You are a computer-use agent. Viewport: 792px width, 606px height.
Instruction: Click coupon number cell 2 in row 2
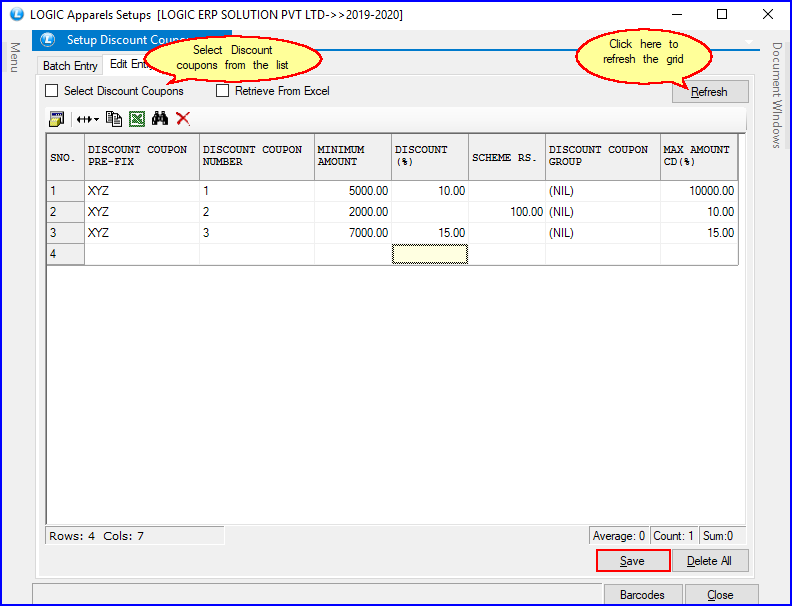[x=257, y=212]
